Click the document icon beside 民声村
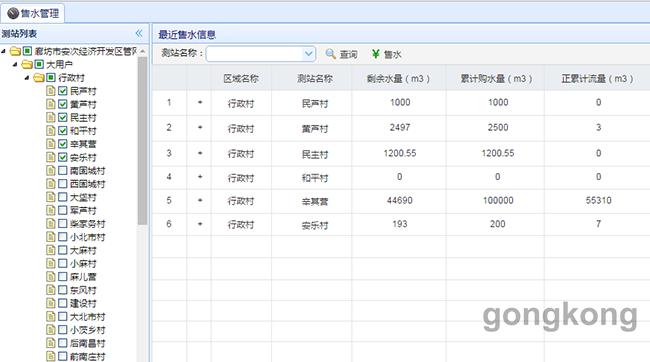The width and height of the screenshot is (650, 362). pos(51,91)
